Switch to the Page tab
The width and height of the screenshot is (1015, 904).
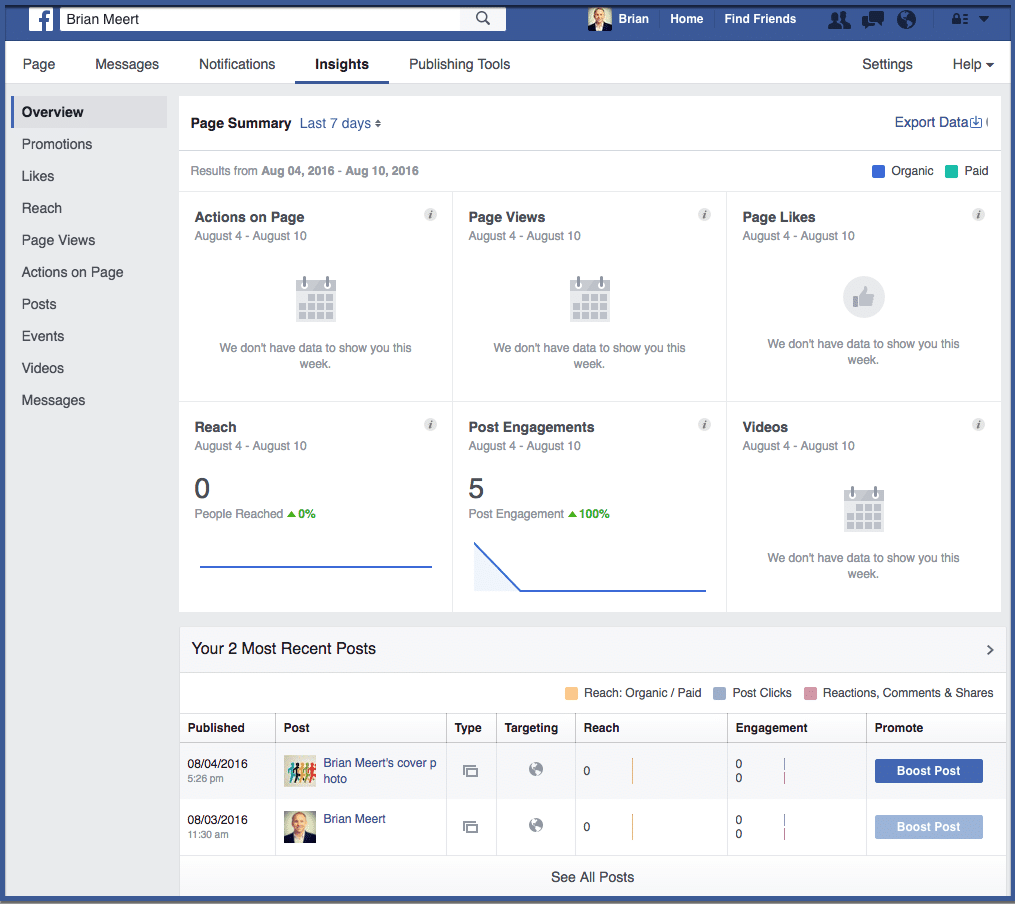pos(39,64)
